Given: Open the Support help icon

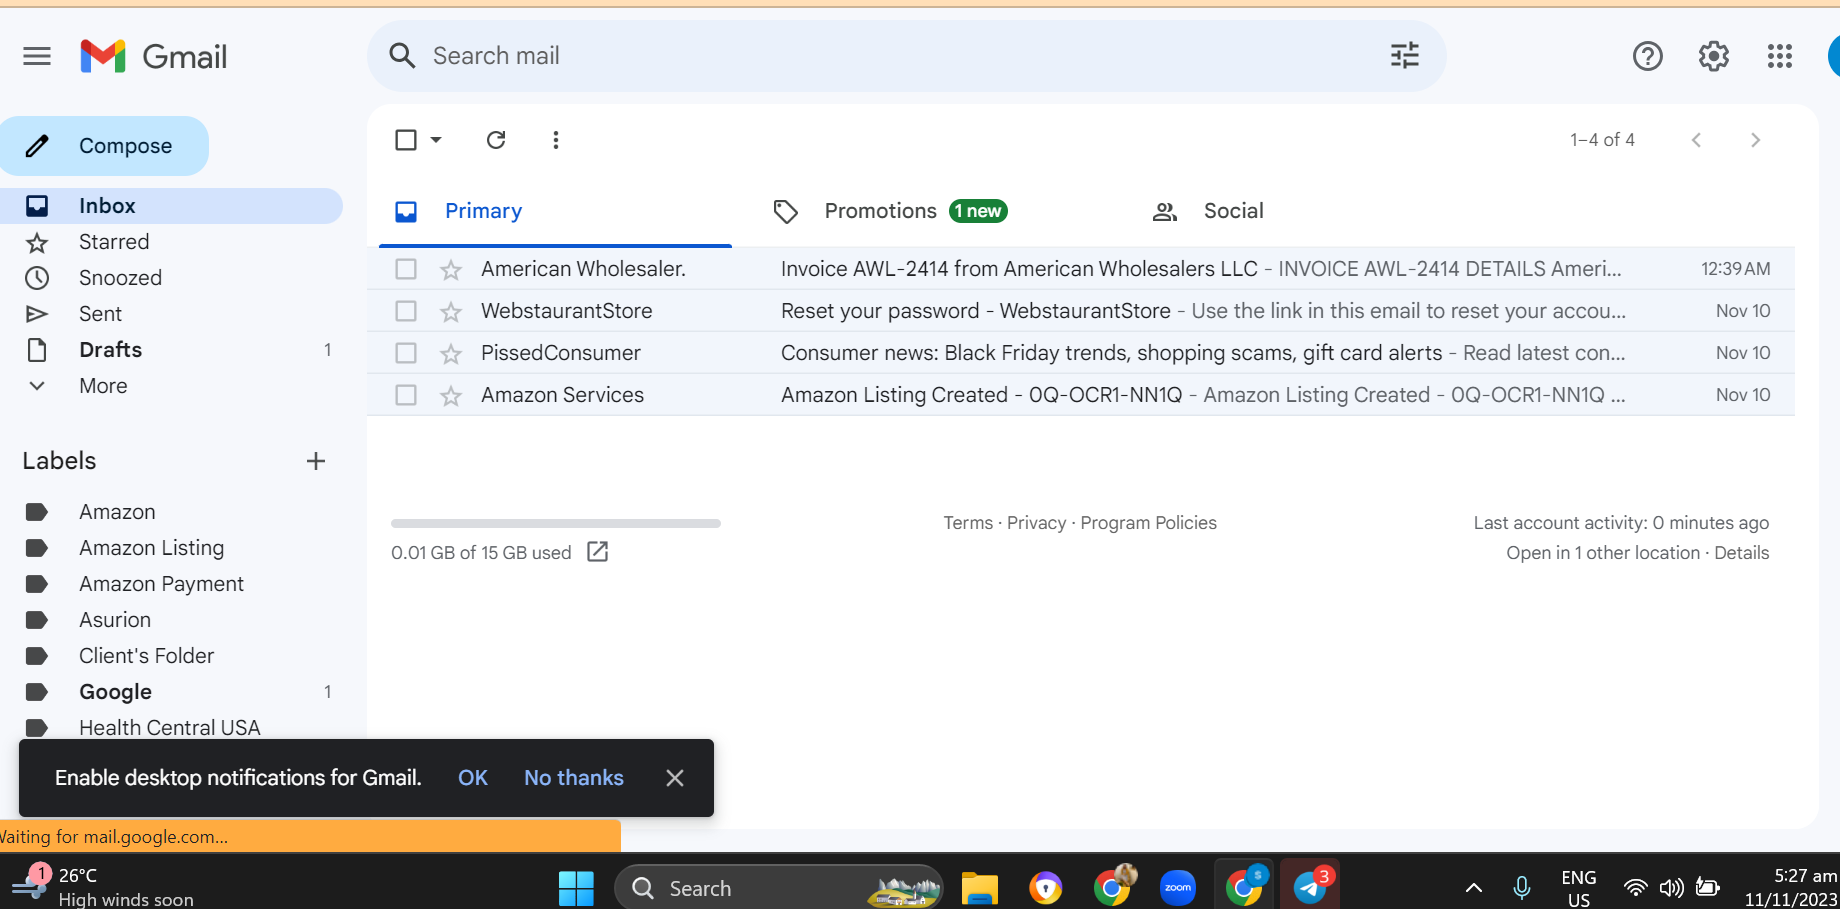Looking at the screenshot, I should pos(1648,56).
